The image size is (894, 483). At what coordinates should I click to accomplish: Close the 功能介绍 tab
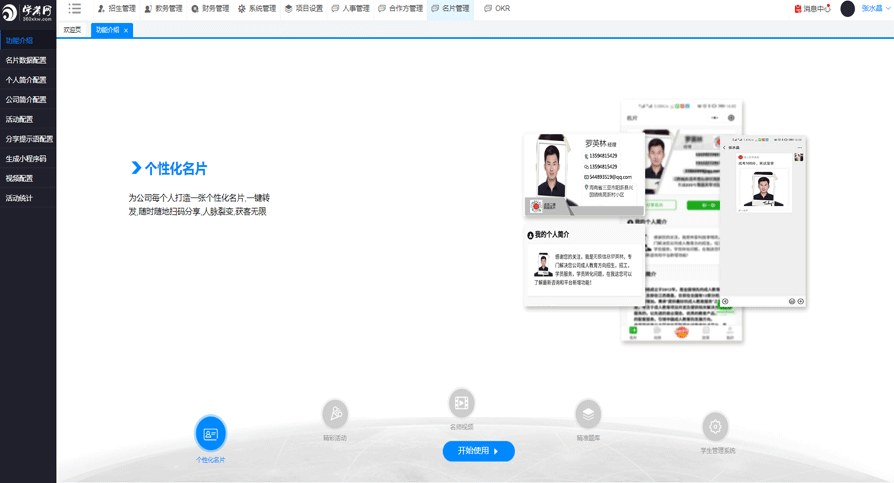coord(126,31)
